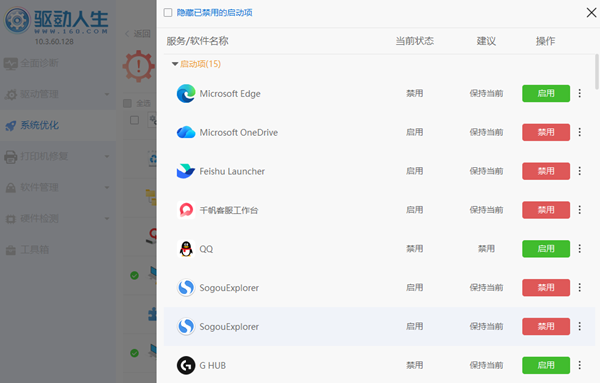Disable 千帆客服工作台 startup with 禁用
This screenshot has height=383, width=600.
pos(546,210)
